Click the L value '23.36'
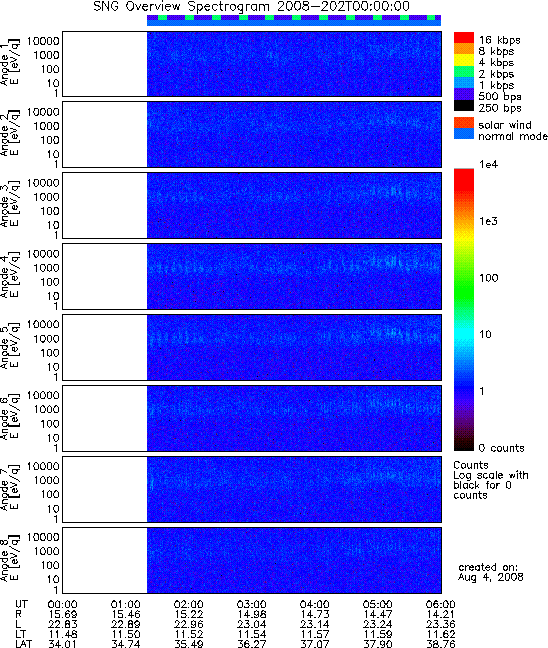Image resolution: width=548 pixels, height=648 pixels. tap(441, 624)
